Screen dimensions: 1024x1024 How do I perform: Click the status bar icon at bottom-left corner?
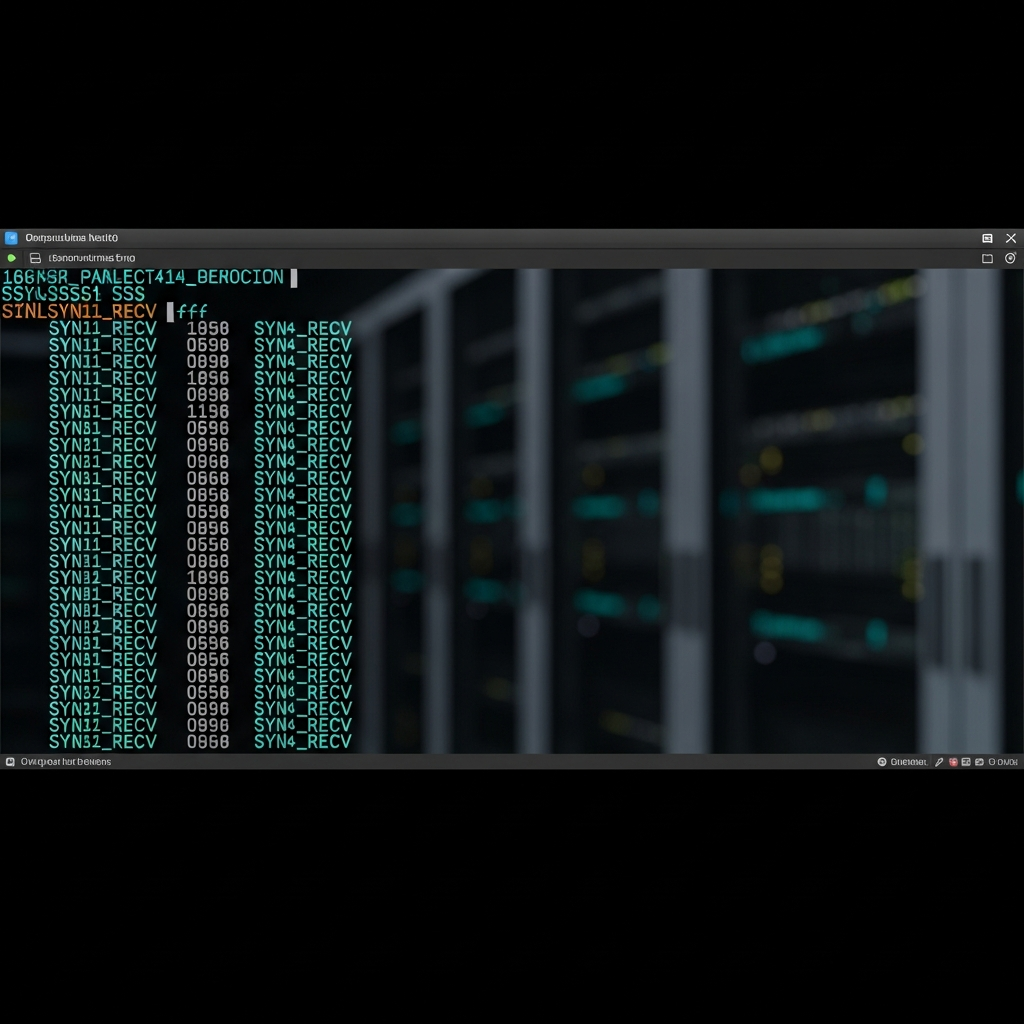coord(10,761)
